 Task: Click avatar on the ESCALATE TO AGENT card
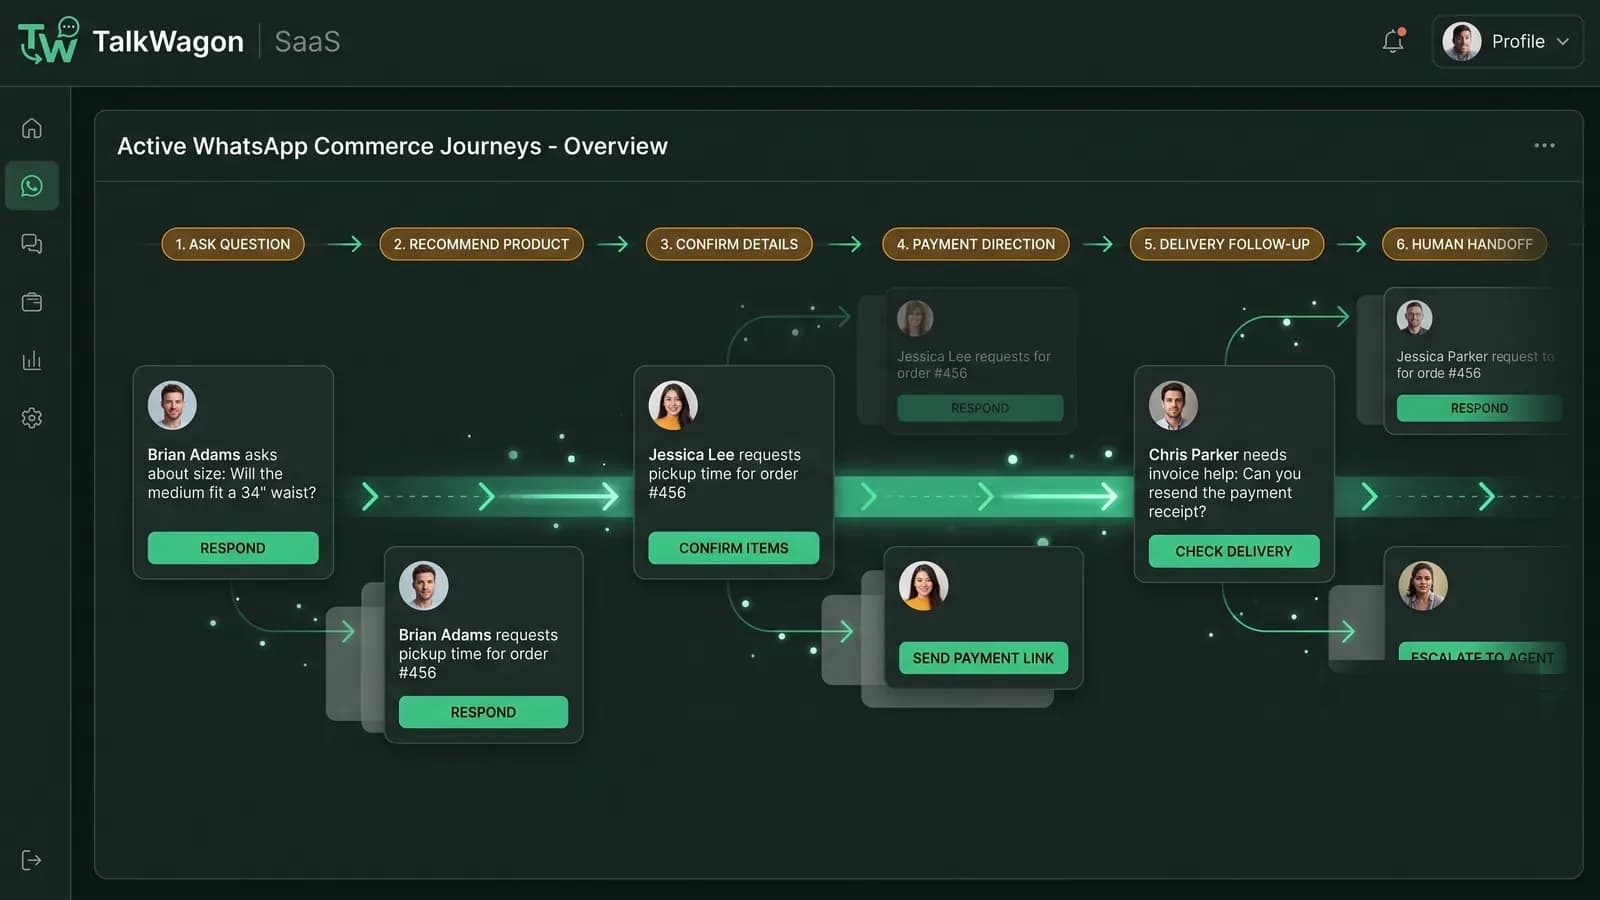pos(1423,585)
